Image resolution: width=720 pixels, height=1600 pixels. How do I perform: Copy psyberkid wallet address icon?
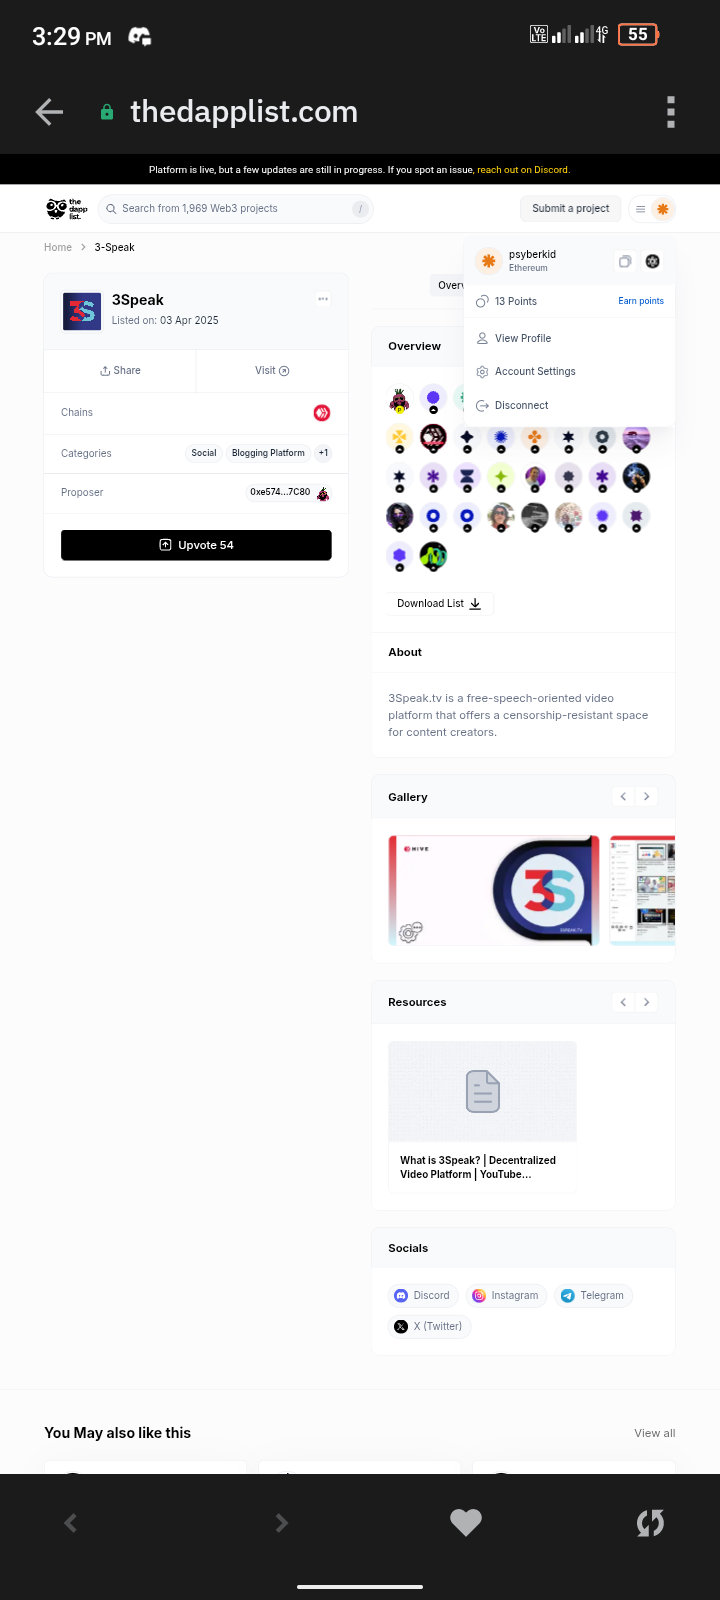(625, 261)
